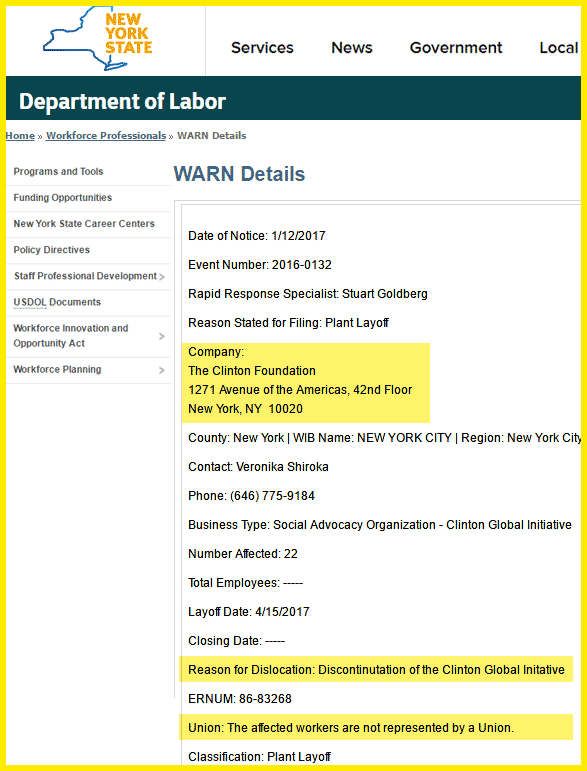Click Reason Stated for Filing line
587x771 pixels.
(289, 323)
